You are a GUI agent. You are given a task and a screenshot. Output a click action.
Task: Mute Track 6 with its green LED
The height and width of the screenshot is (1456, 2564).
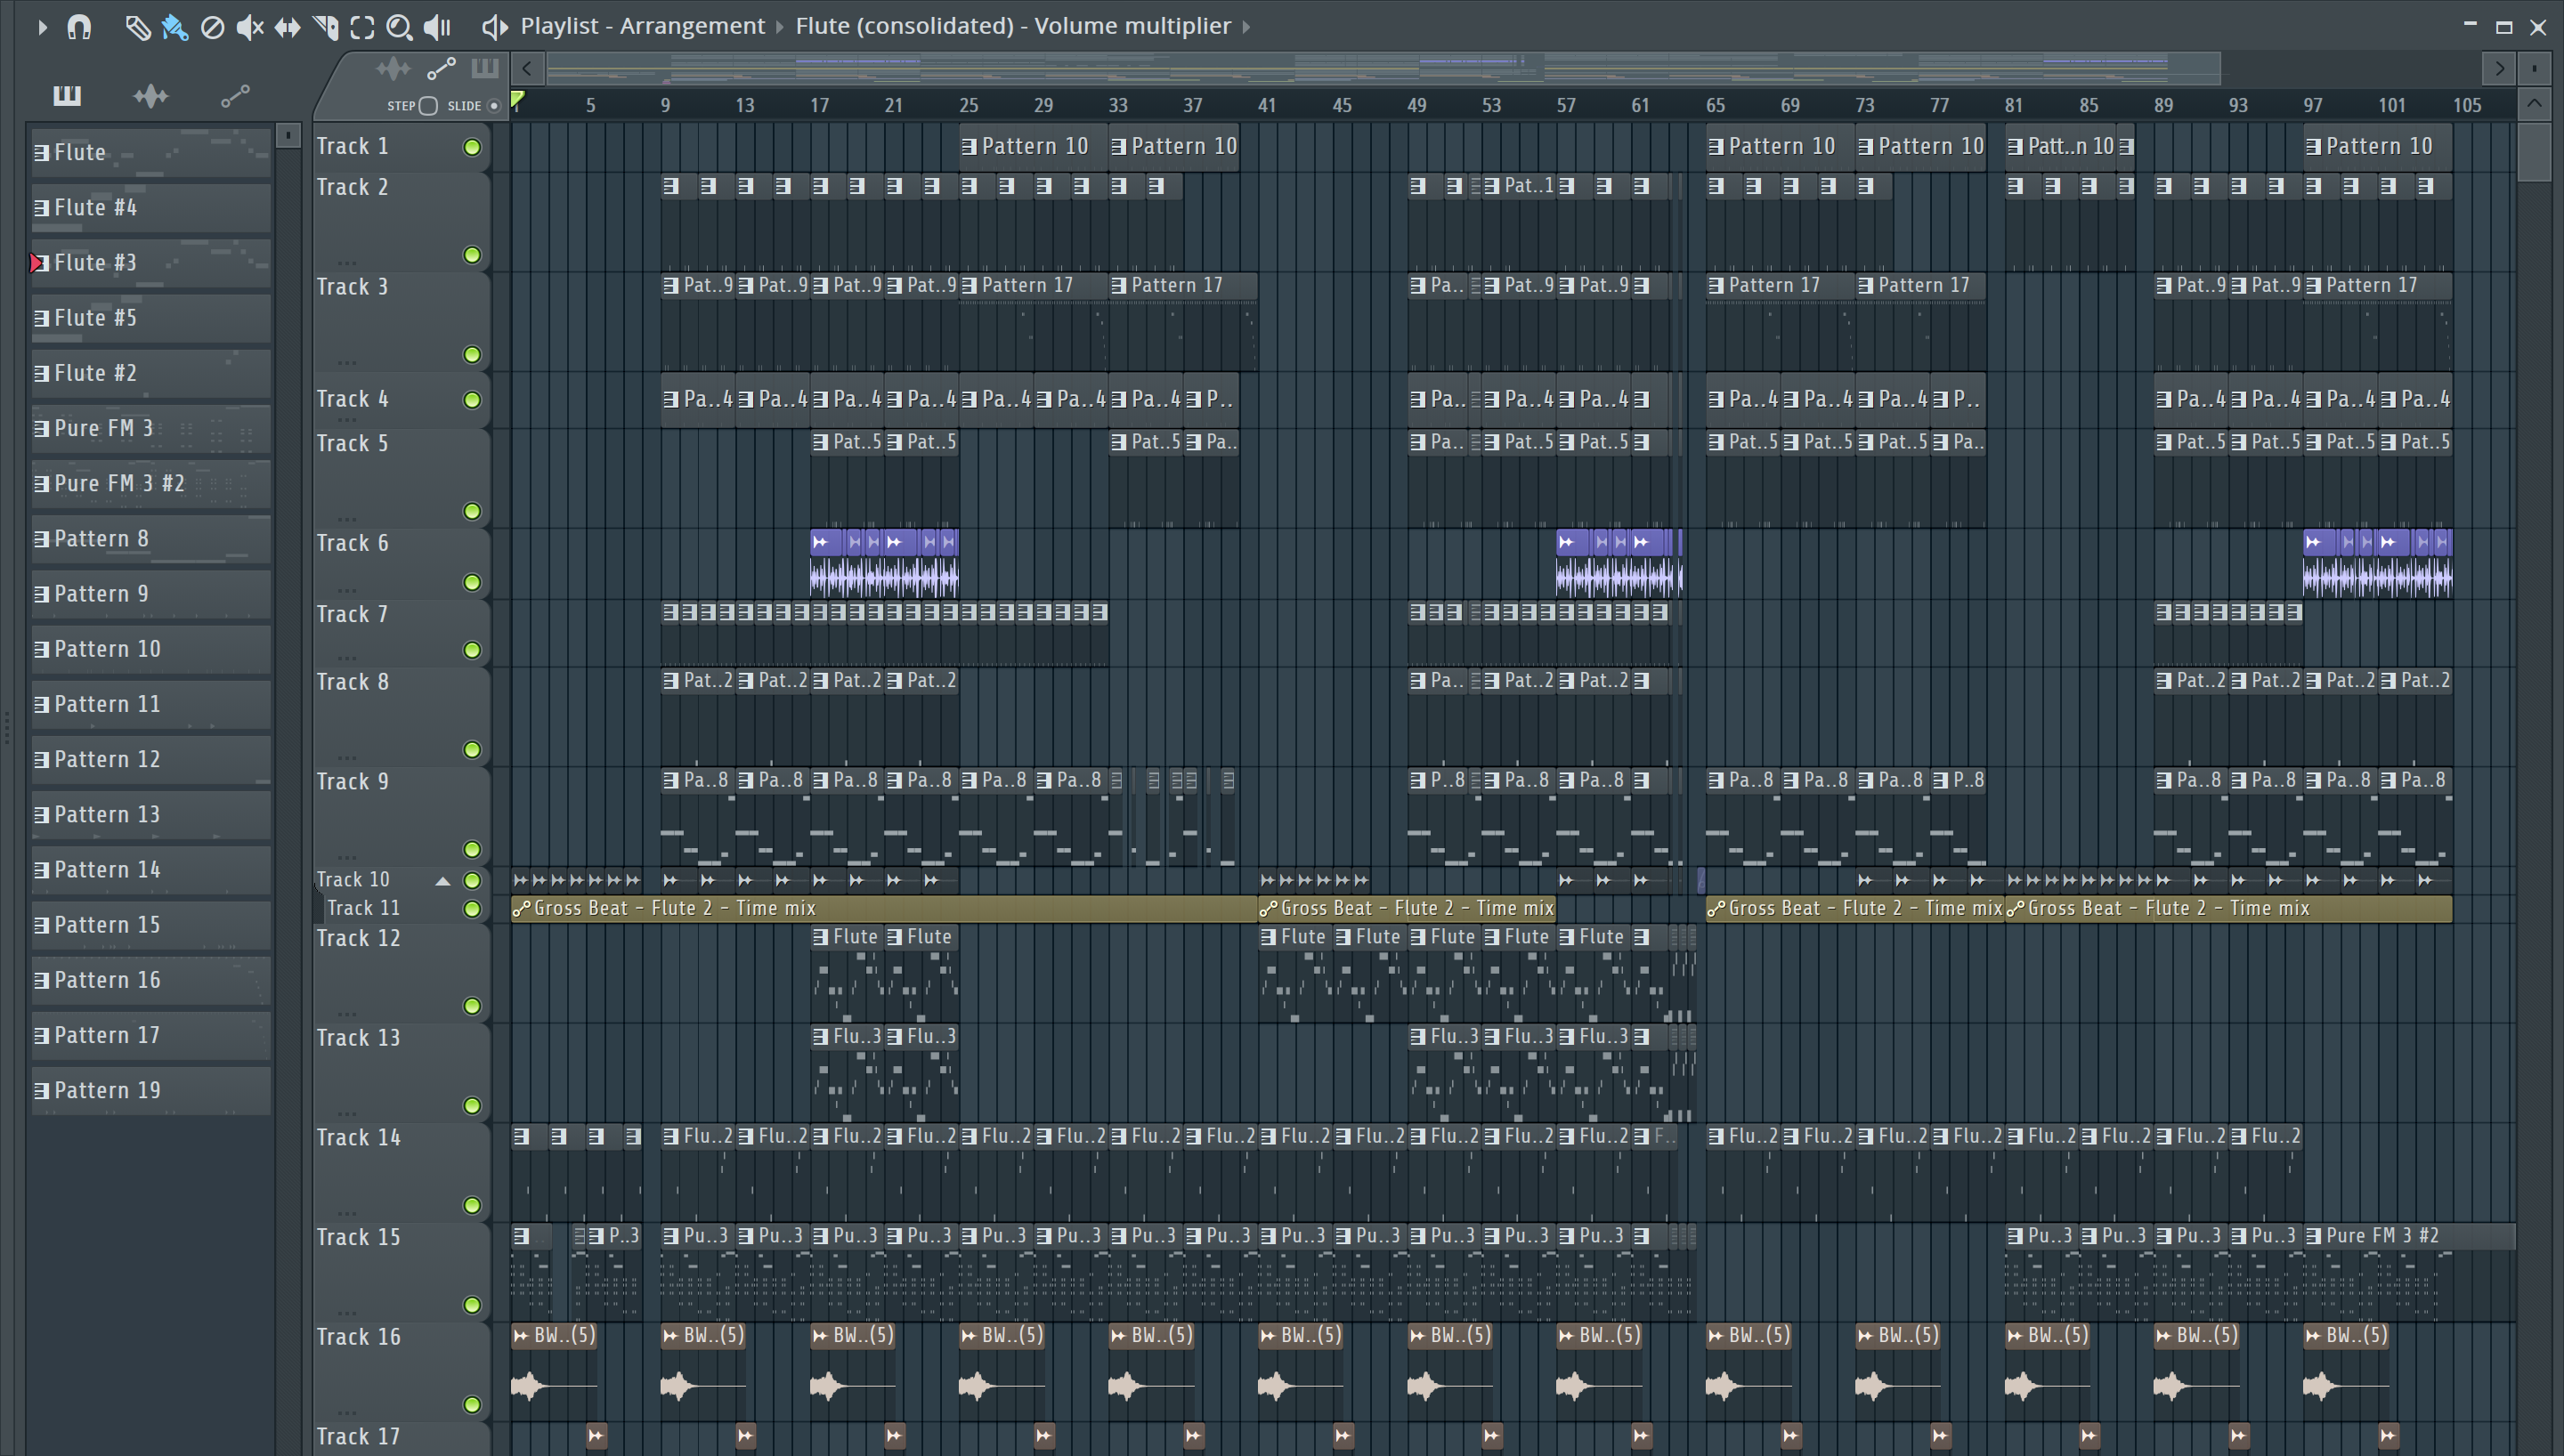(472, 583)
